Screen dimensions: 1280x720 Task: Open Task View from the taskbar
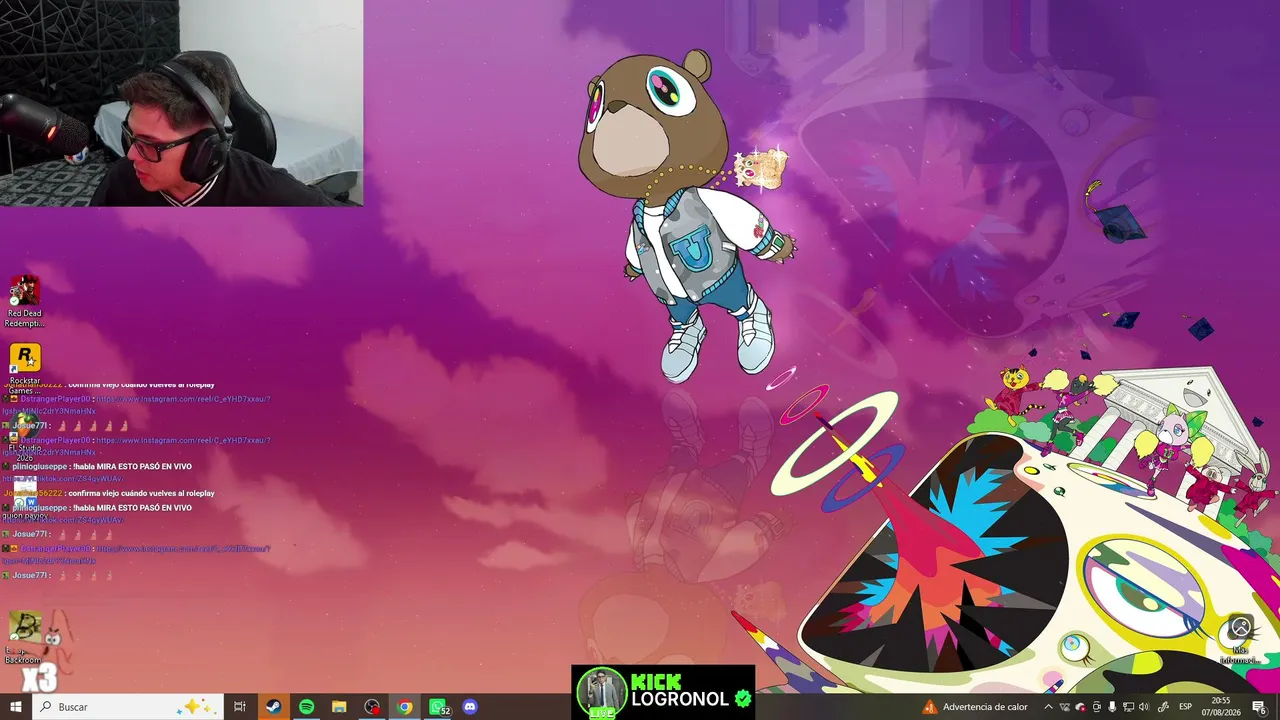(240, 707)
